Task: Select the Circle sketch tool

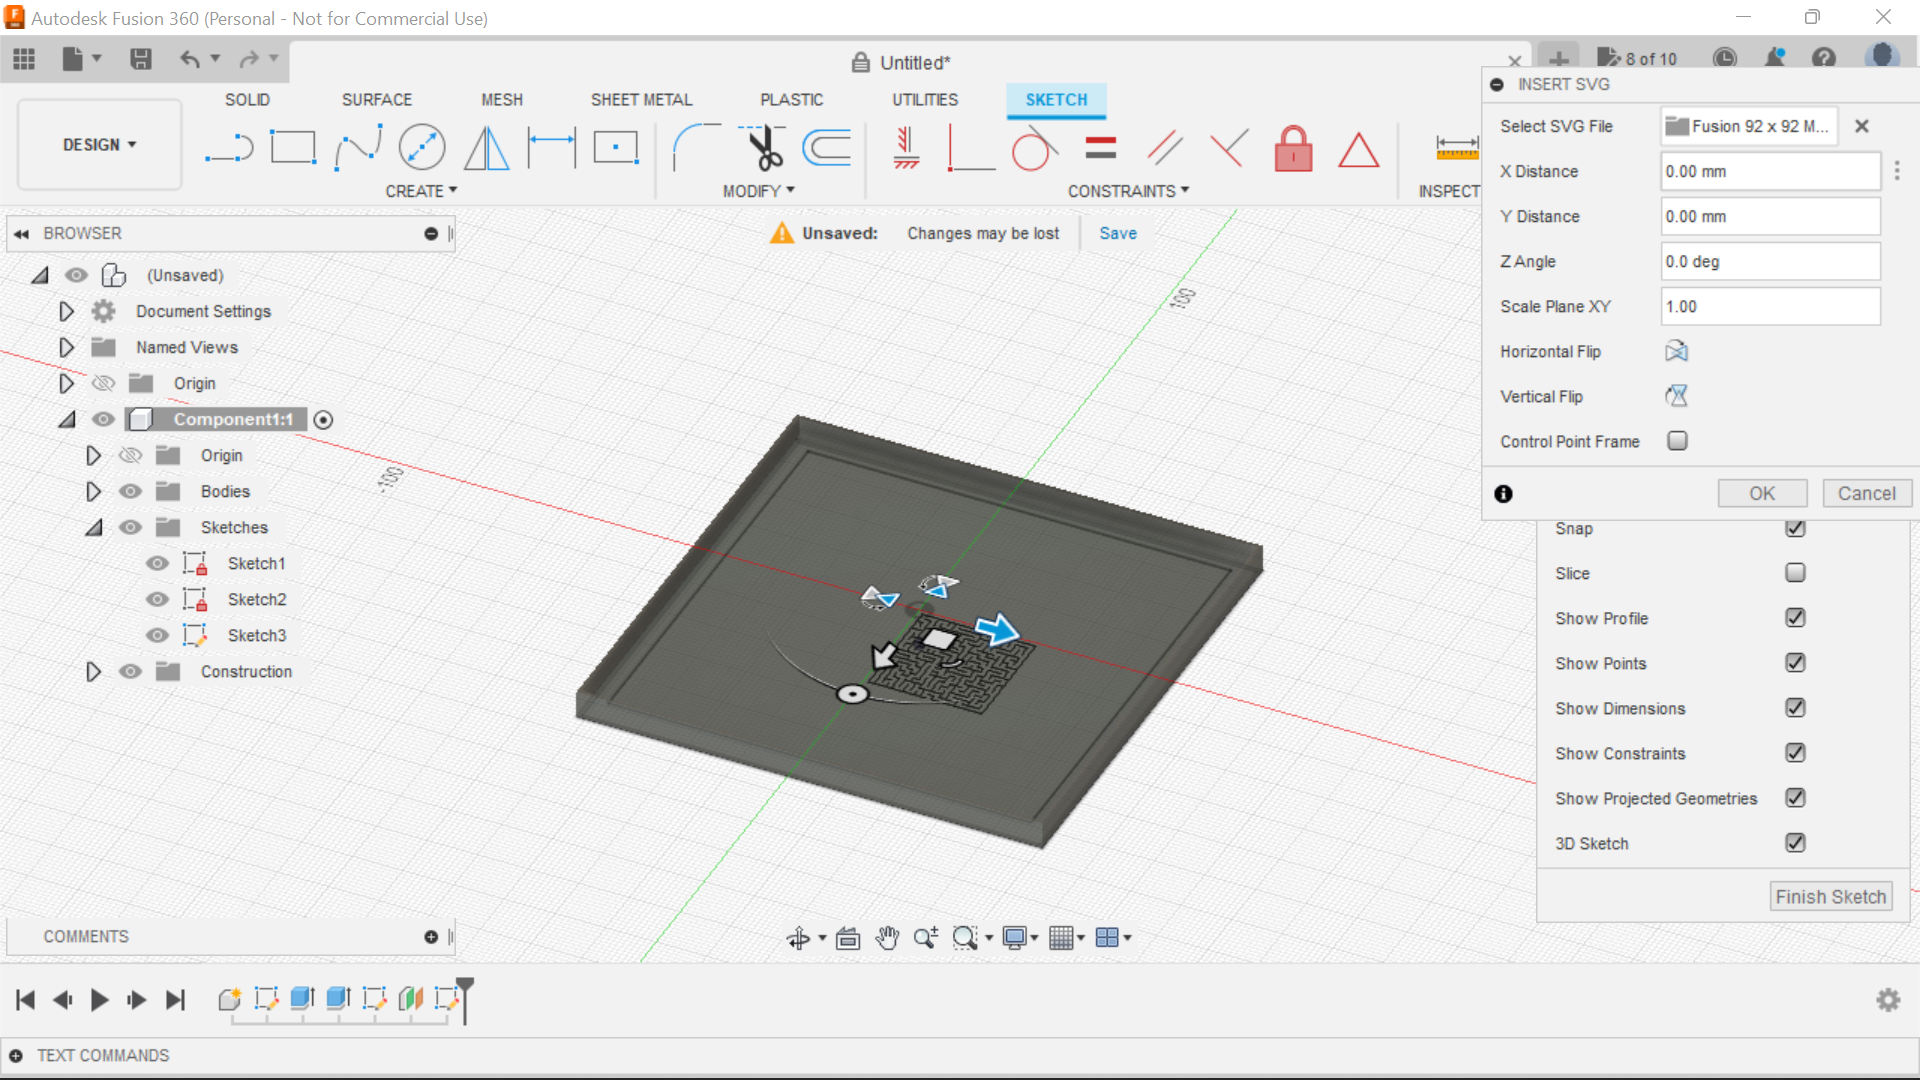Action: pos(420,147)
